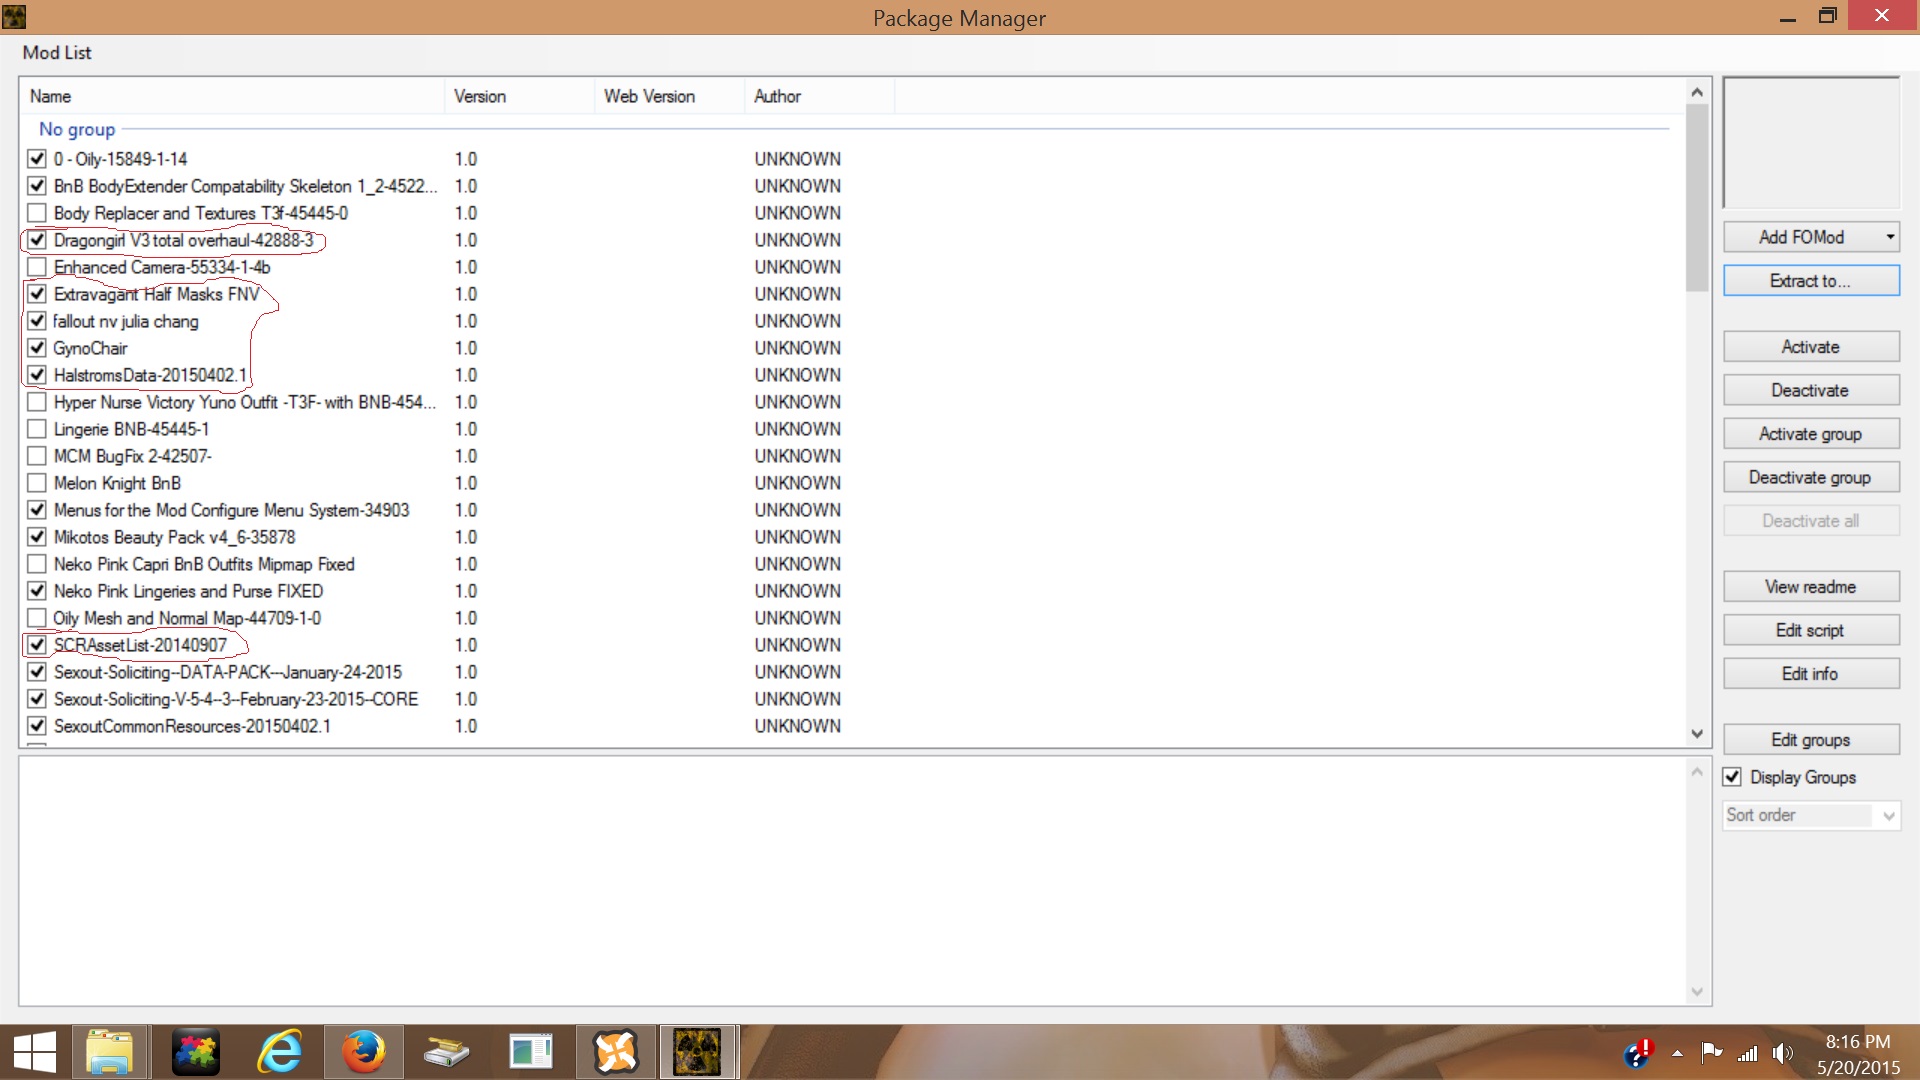This screenshot has height=1080, width=1920.
Task: Expand the Sort order combo box
Action: point(1888,815)
